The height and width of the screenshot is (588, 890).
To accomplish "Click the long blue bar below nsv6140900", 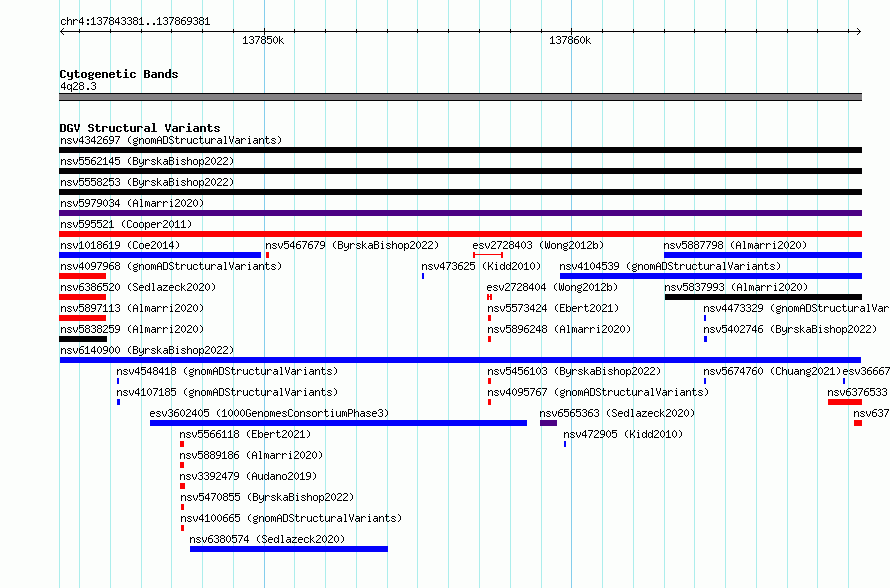I will (x=460, y=360).
